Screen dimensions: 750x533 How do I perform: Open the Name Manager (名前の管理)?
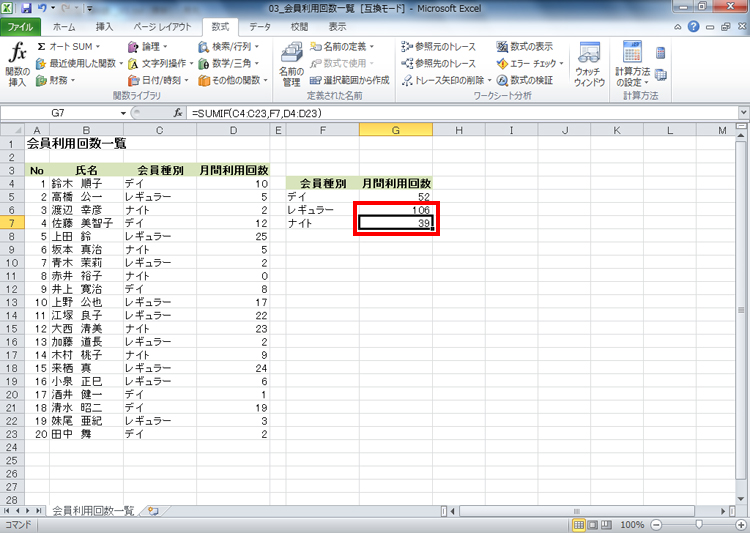291,65
